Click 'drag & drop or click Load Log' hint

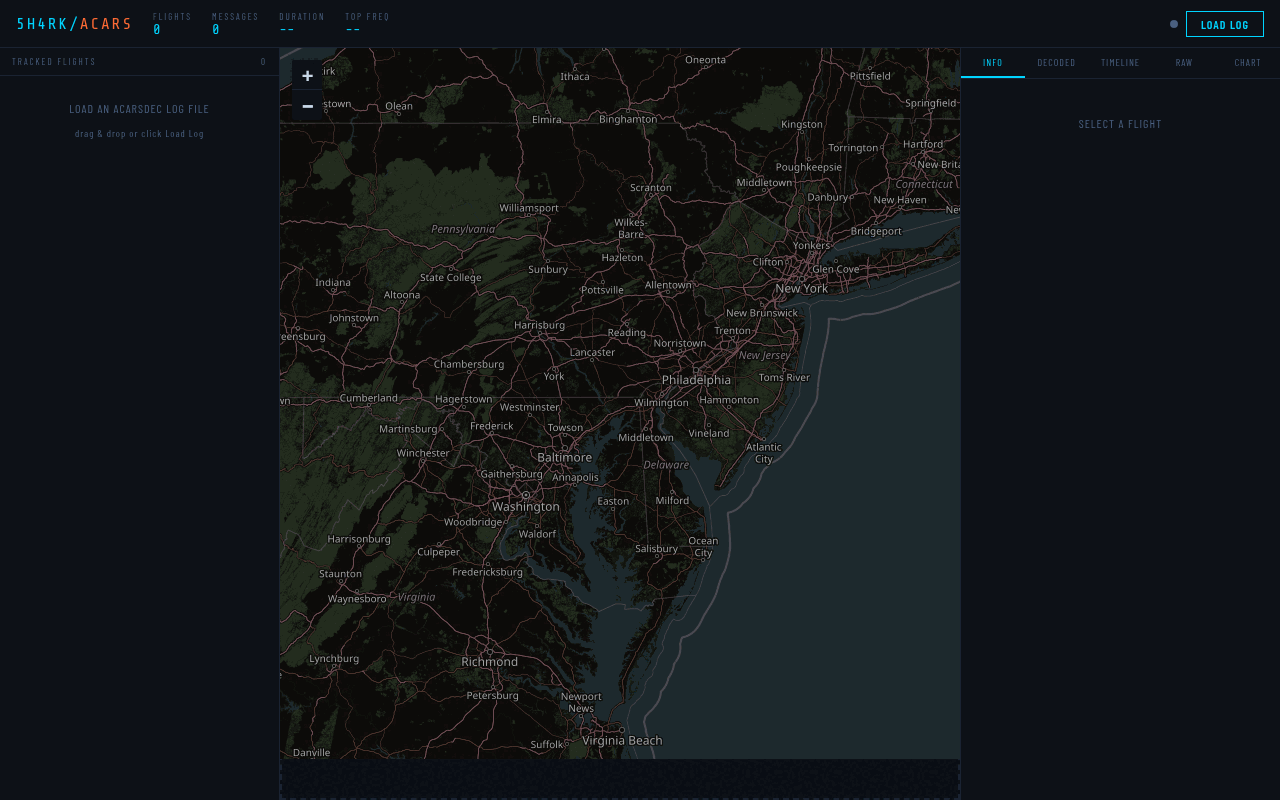[139, 134]
